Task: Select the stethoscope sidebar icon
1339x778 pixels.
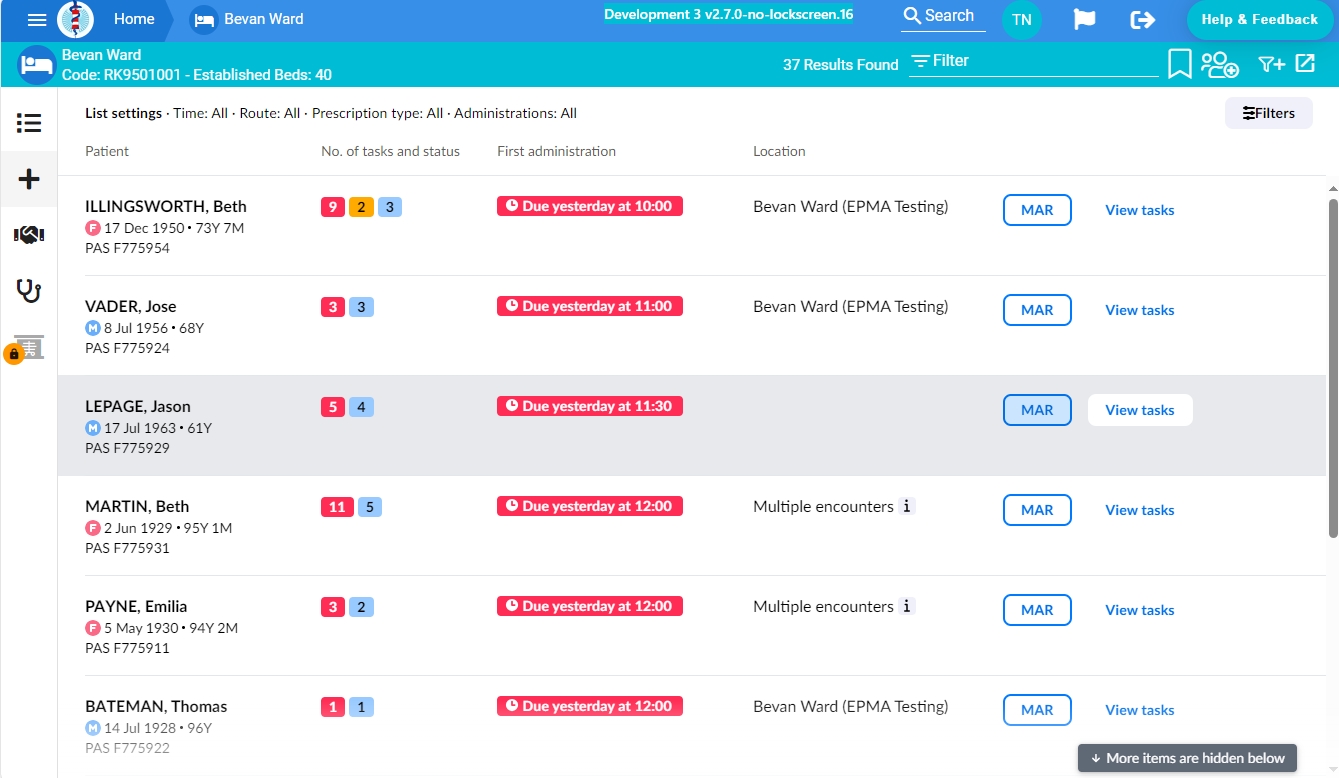Action: pyautogui.click(x=29, y=291)
